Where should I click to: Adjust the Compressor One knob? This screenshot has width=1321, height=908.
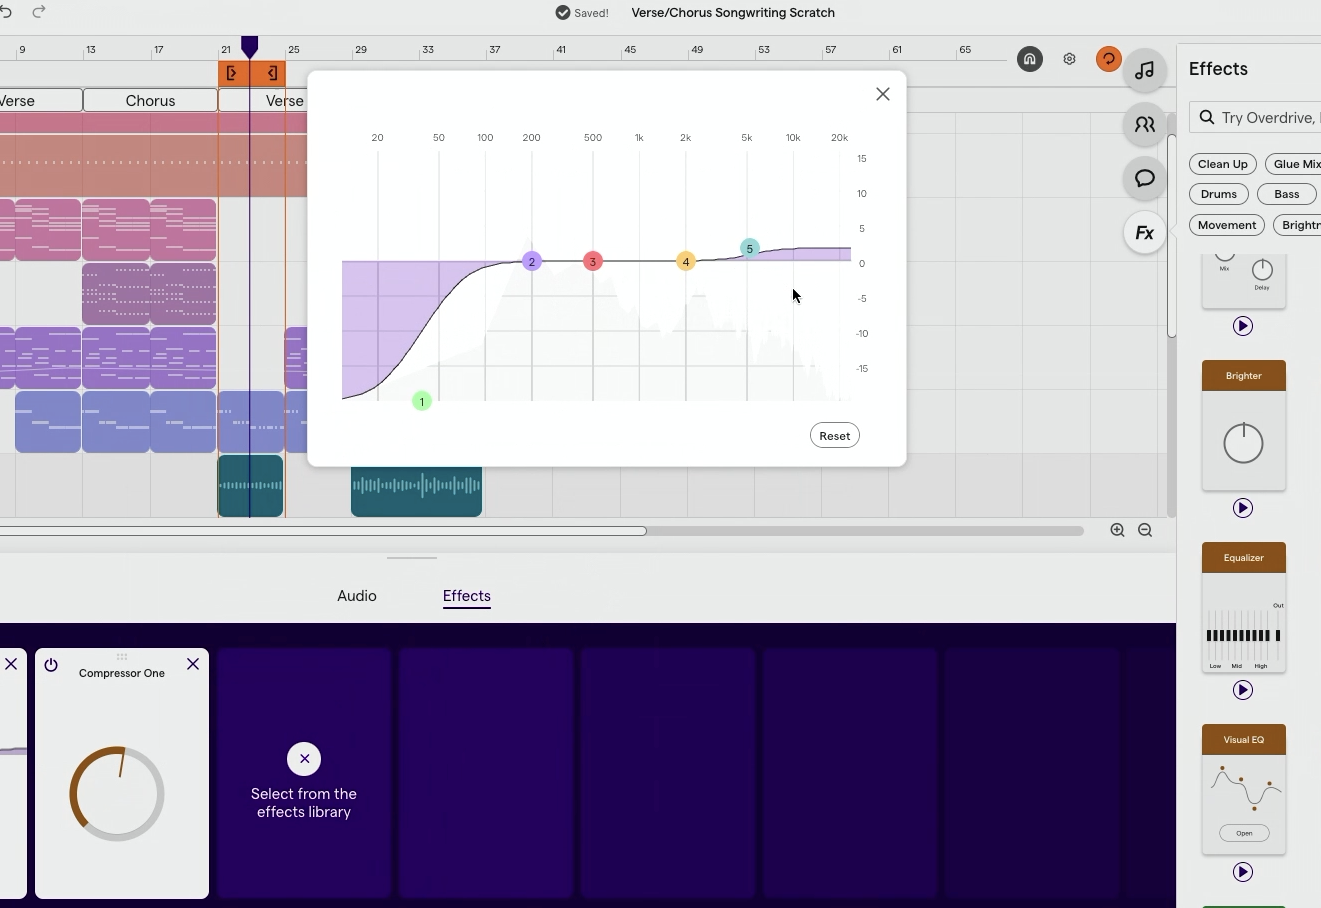pyautogui.click(x=117, y=793)
